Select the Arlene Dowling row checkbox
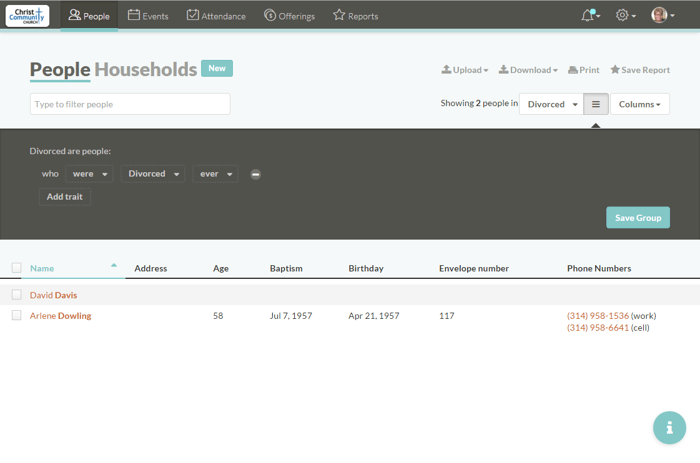The height and width of the screenshot is (463, 700). pyautogui.click(x=16, y=315)
